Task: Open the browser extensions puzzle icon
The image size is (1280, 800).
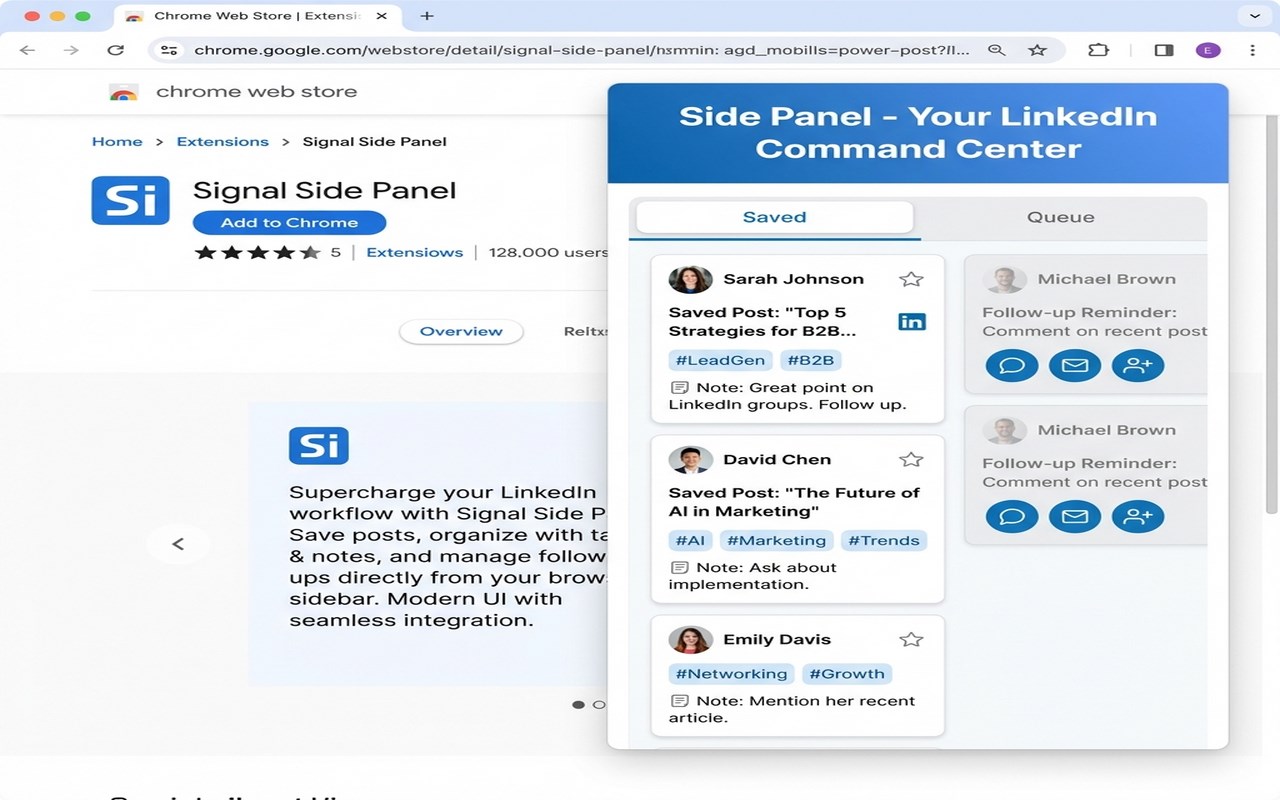Action: point(1098,50)
